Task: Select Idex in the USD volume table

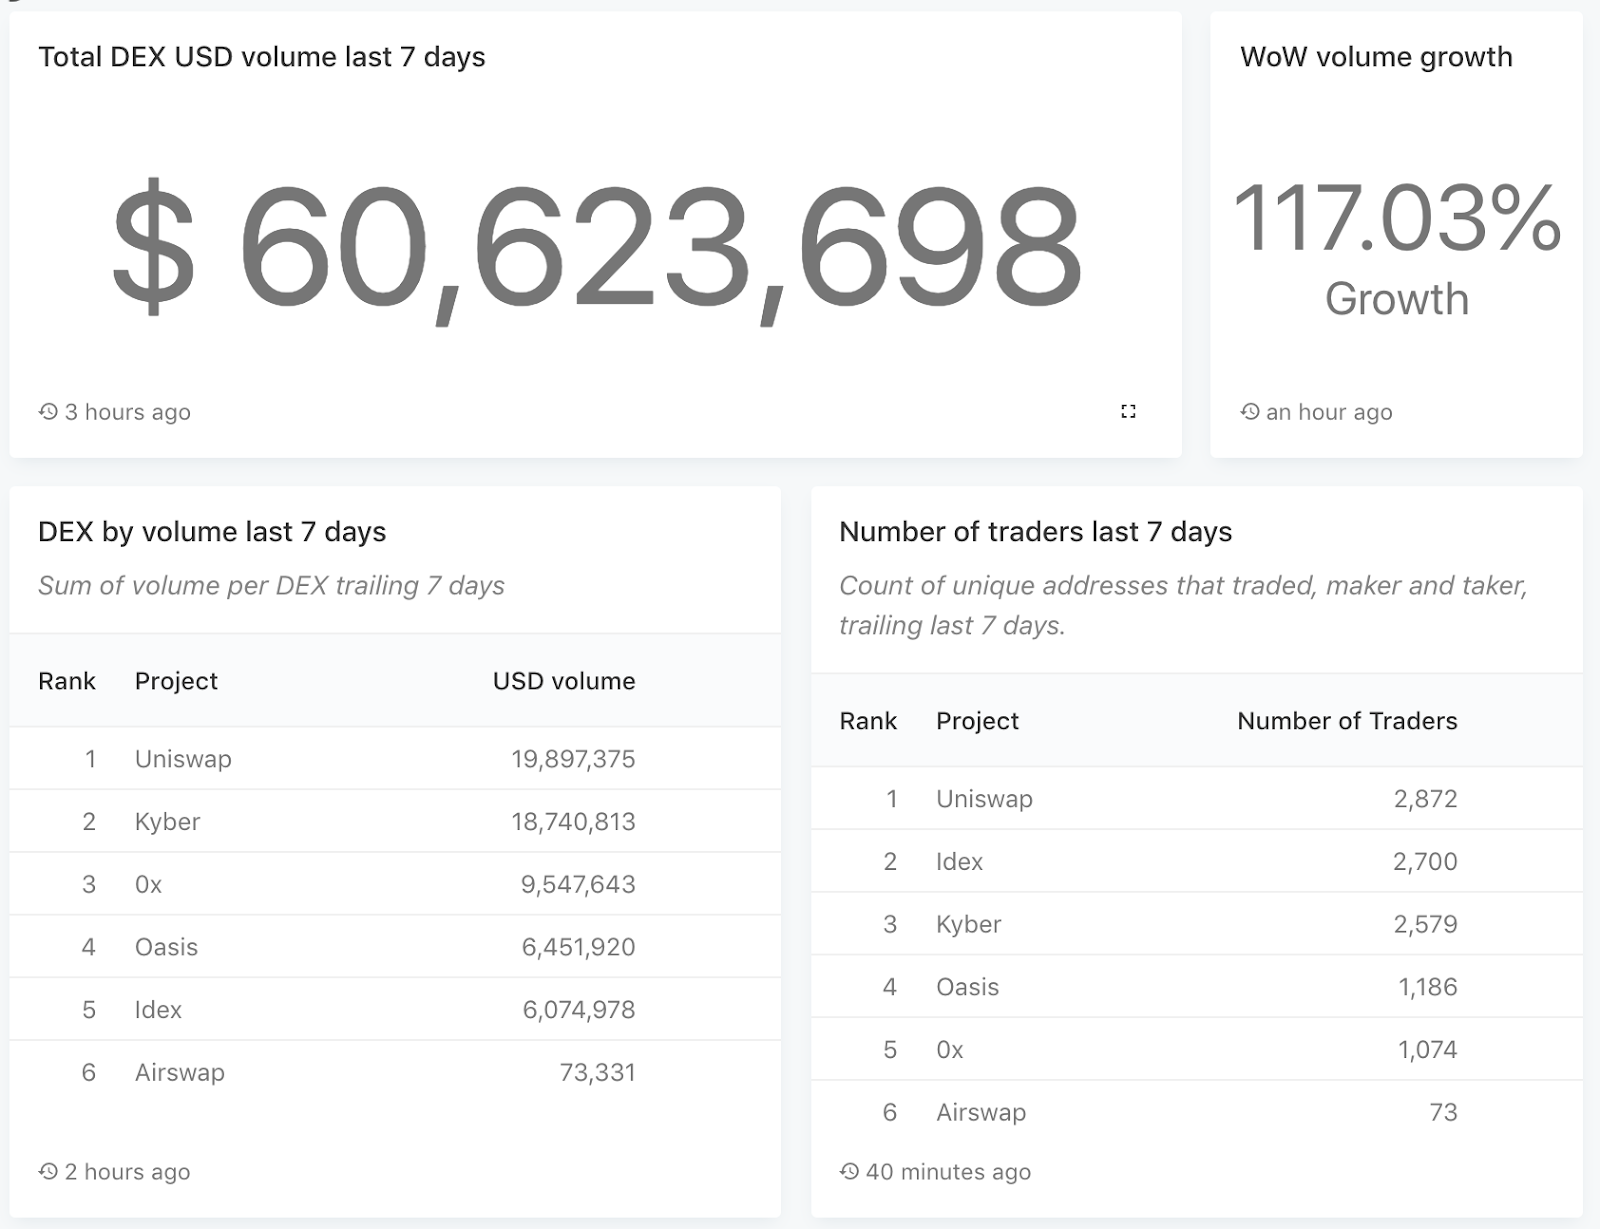Action: click(158, 1009)
